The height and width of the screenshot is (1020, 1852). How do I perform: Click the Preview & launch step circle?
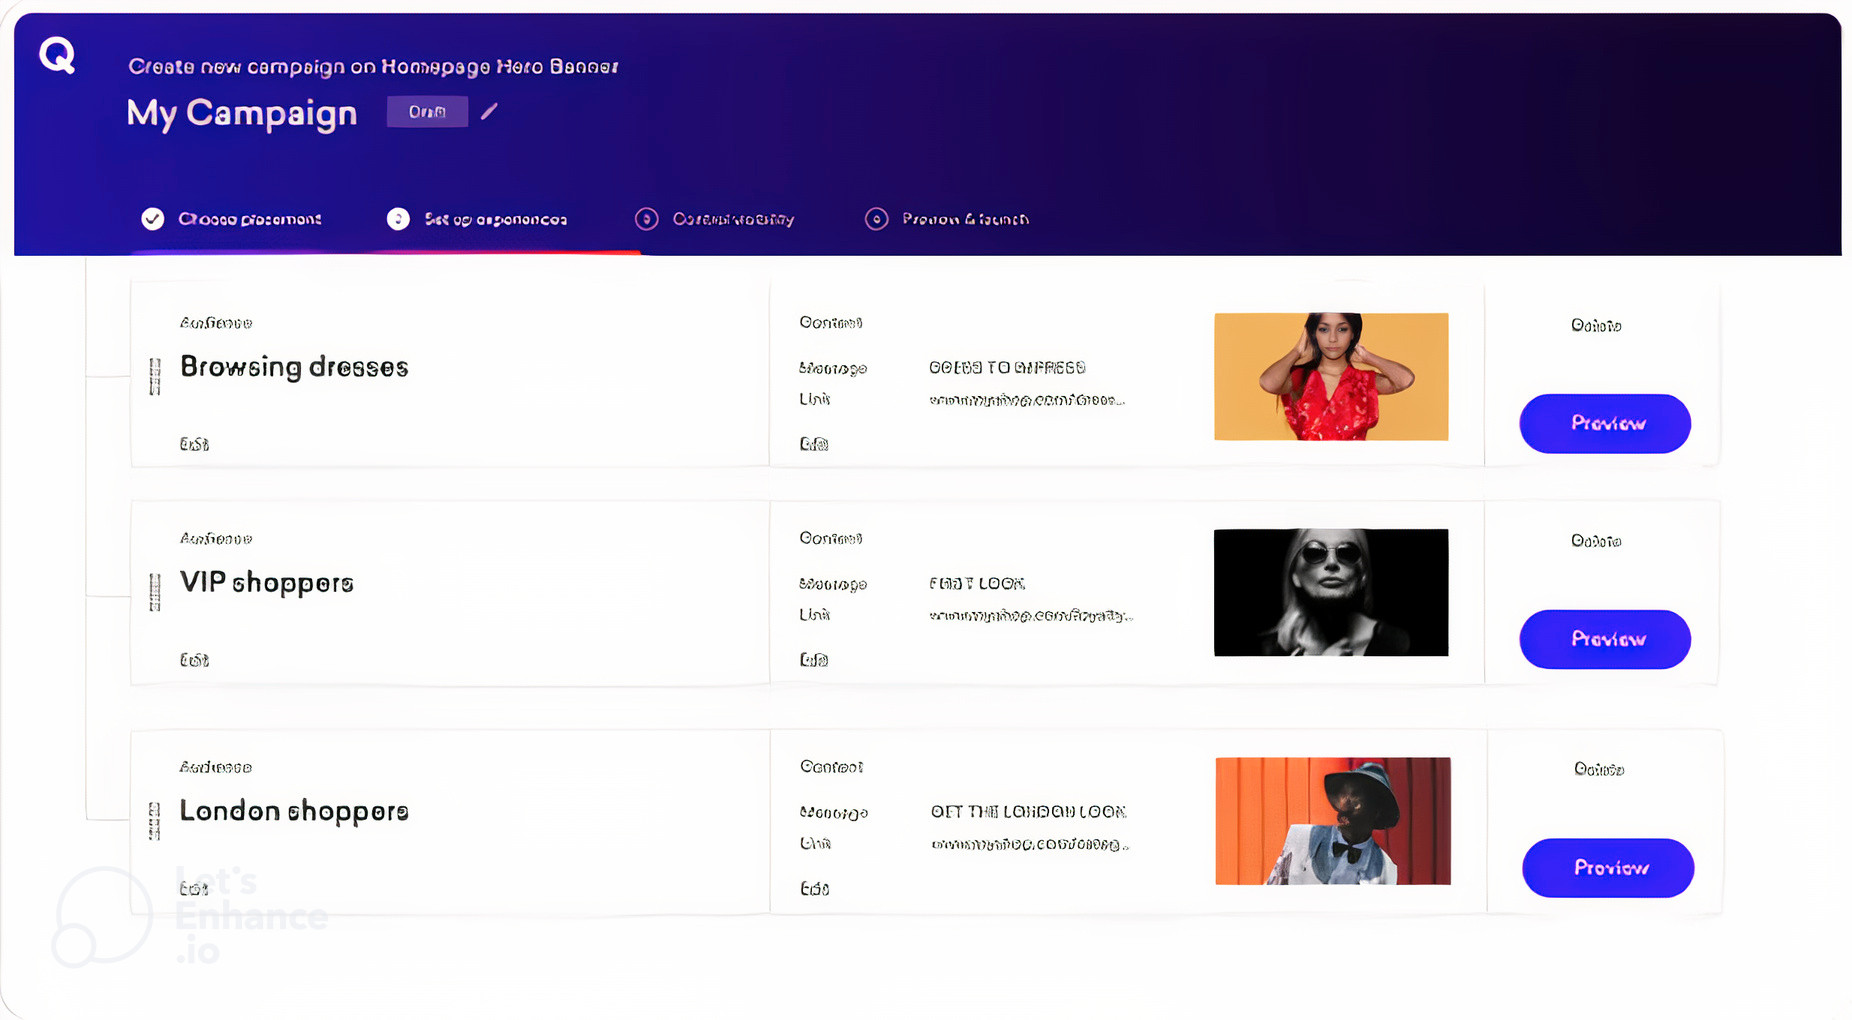click(876, 219)
